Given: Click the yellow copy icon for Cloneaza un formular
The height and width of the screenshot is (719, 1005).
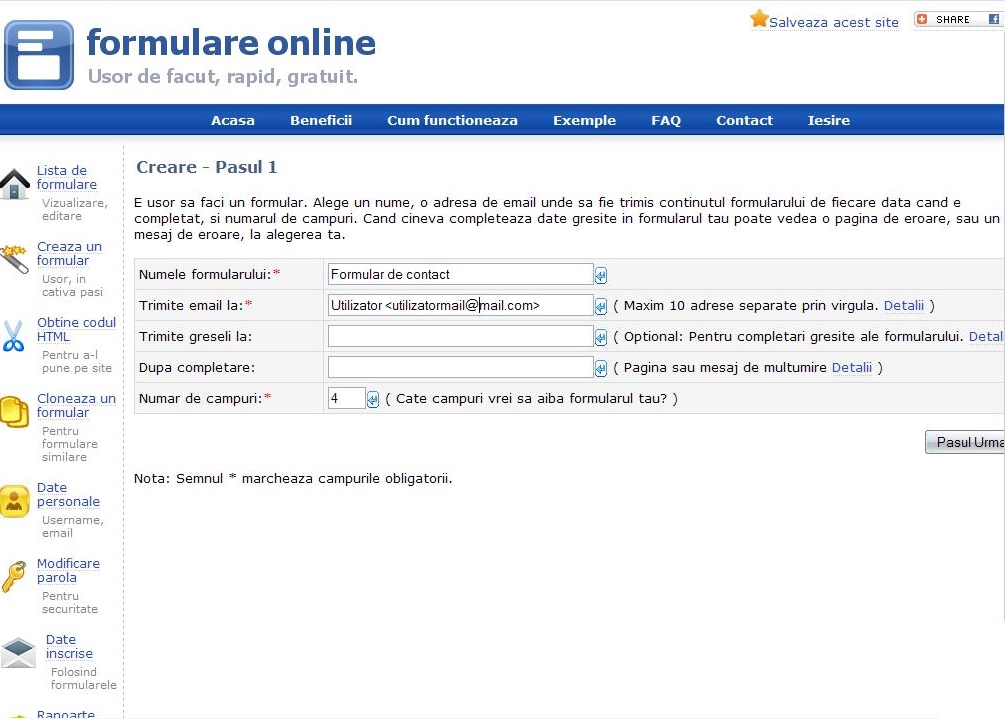Looking at the screenshot, I should pos(15,411).
